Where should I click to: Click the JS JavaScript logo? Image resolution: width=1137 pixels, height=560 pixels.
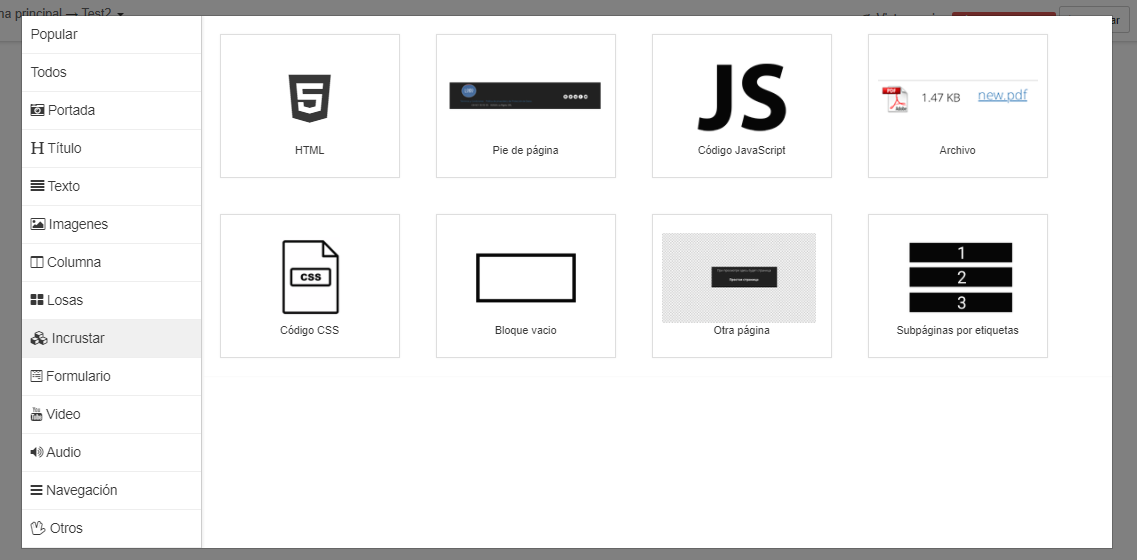coord(742,97)
